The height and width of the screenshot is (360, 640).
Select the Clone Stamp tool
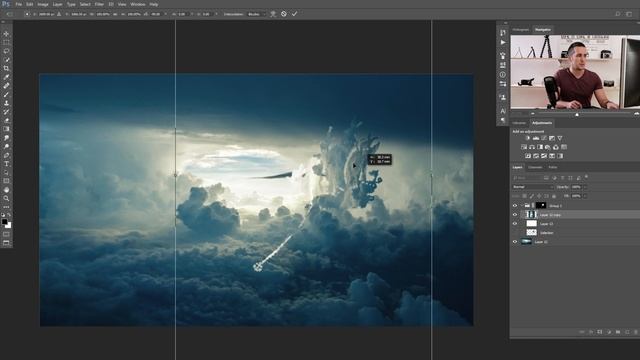pyautogui.click(x=6, y=103)
